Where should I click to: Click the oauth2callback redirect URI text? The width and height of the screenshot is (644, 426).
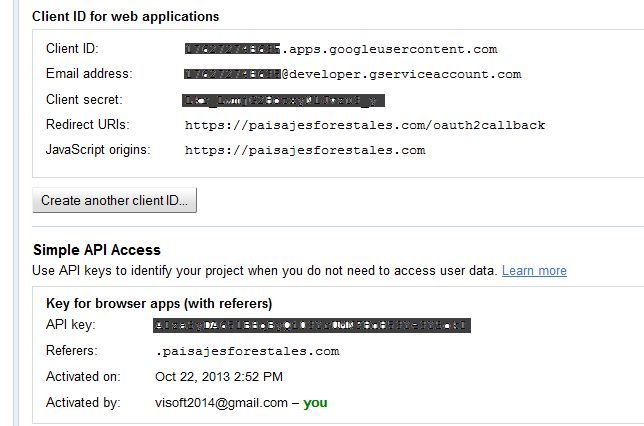[x=365, y=125]
